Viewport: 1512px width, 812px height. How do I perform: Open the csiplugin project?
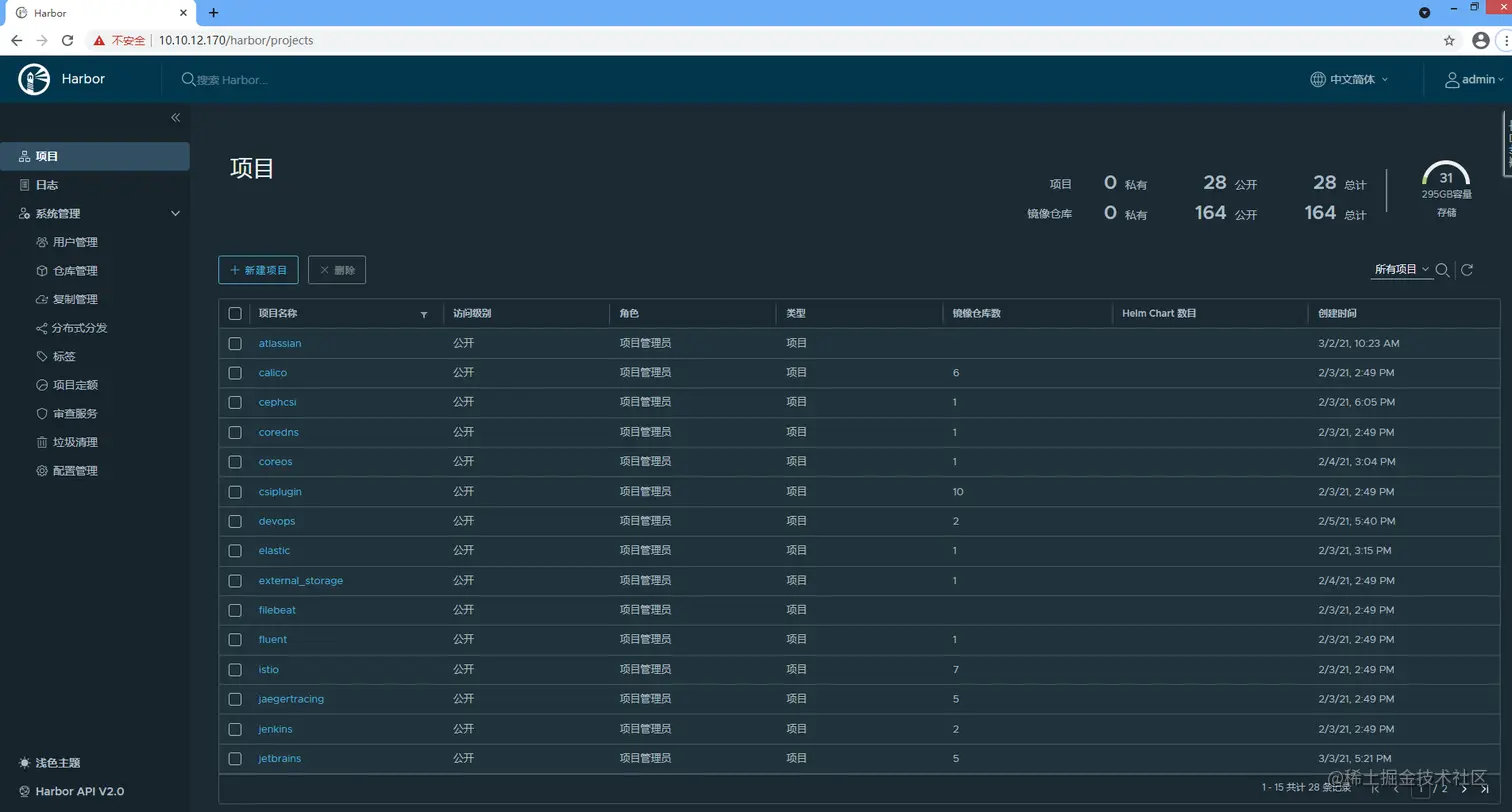point(280,492)
